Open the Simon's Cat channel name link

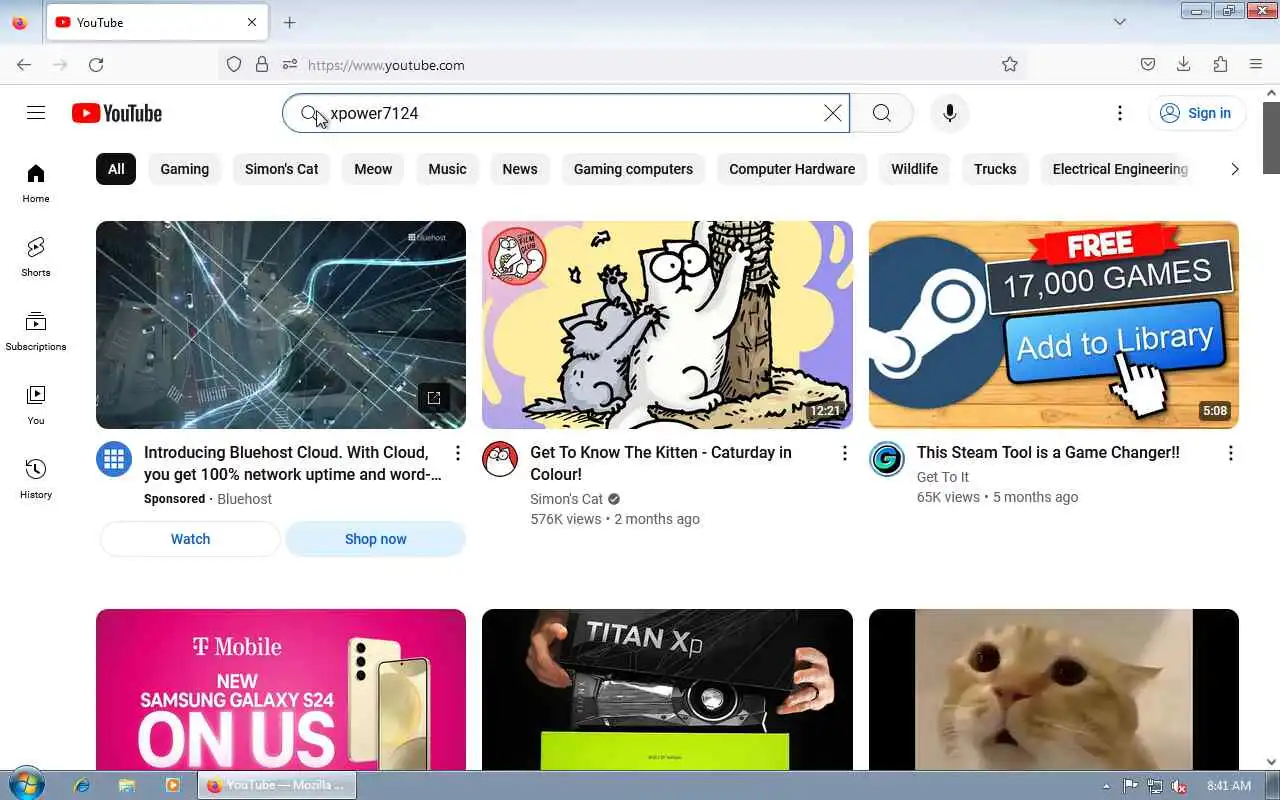pos(567,499)
